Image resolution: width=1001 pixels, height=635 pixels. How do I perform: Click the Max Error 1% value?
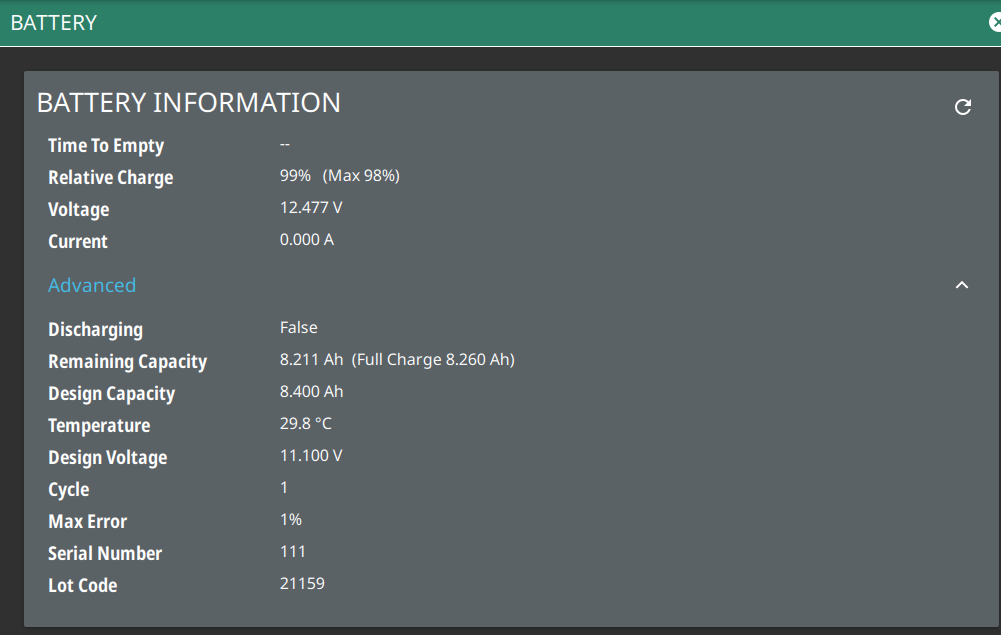291,519
